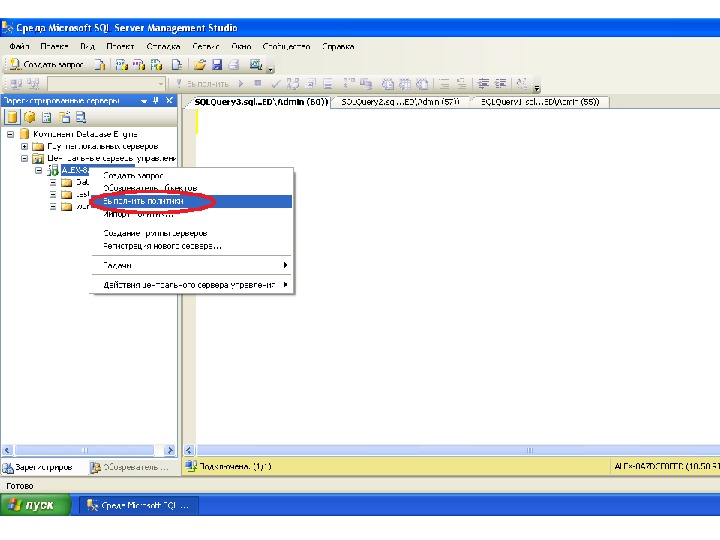Click left arrow of registered servers scrollbar
Screen dimensions: 720x540
7,450
